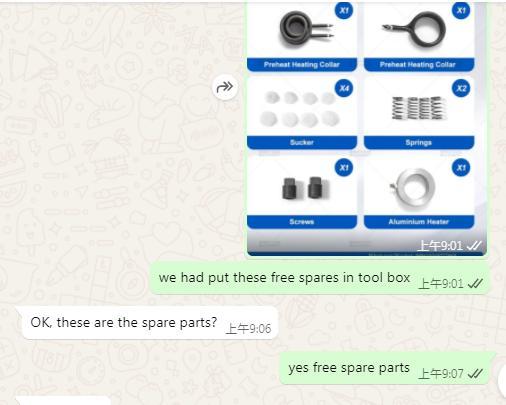Click the double-check receipt on the image message
Image resolution: width=506 pixels, height=405 pixels.
click(x=474, y=246)
